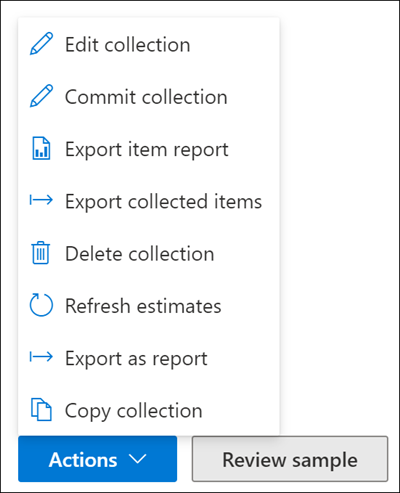
Task: Click the duplicate pages icon for Copy collection
Action: (x=41, y=409)
